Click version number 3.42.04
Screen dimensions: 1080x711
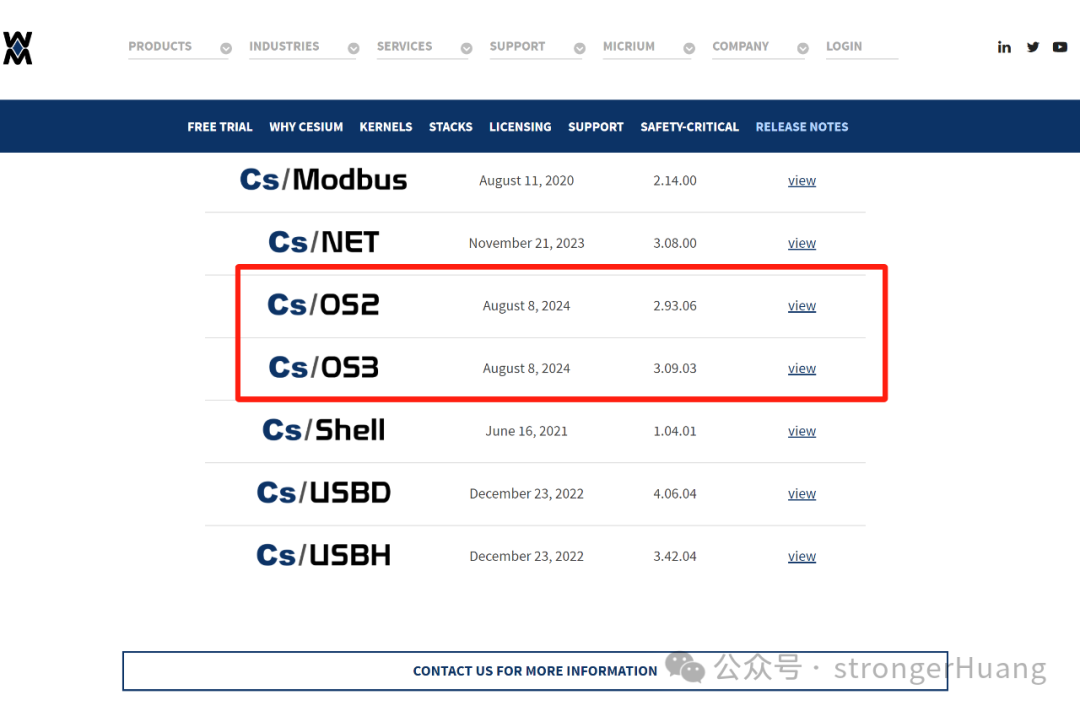pos(675,556)
